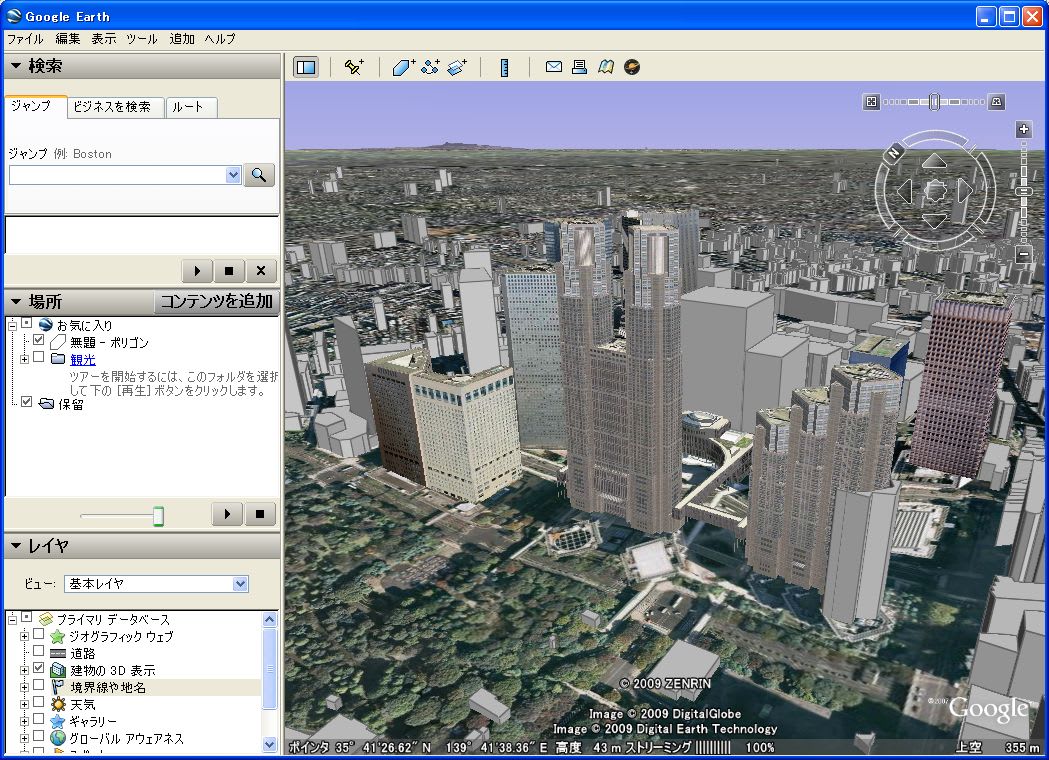
Task: Open the ruler measurement tool
Action: coord(504,67)
